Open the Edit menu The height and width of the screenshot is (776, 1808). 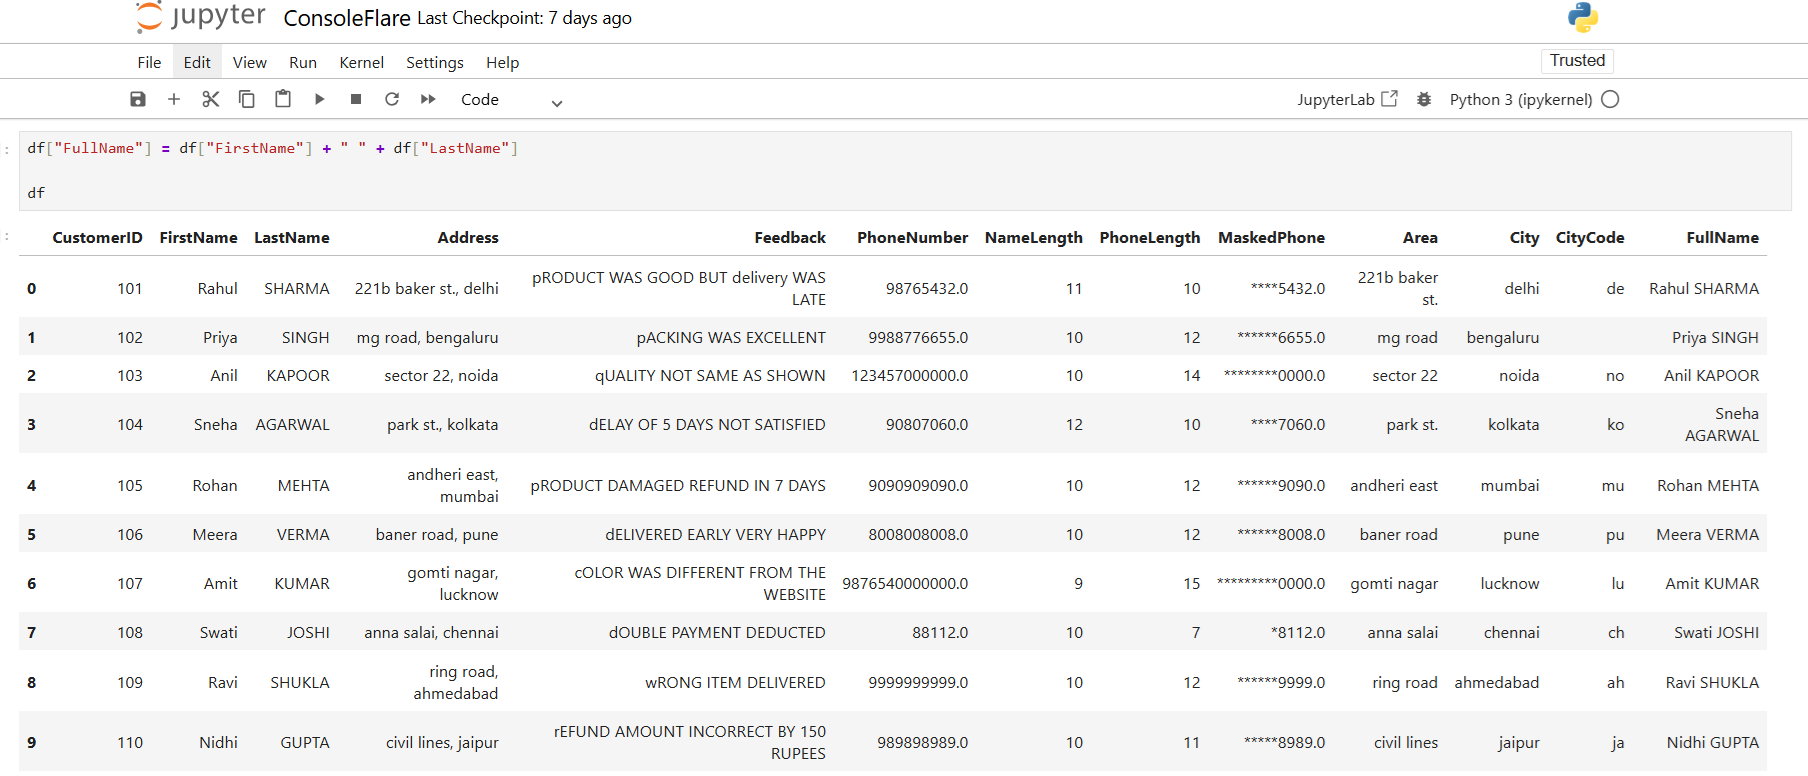197,62
